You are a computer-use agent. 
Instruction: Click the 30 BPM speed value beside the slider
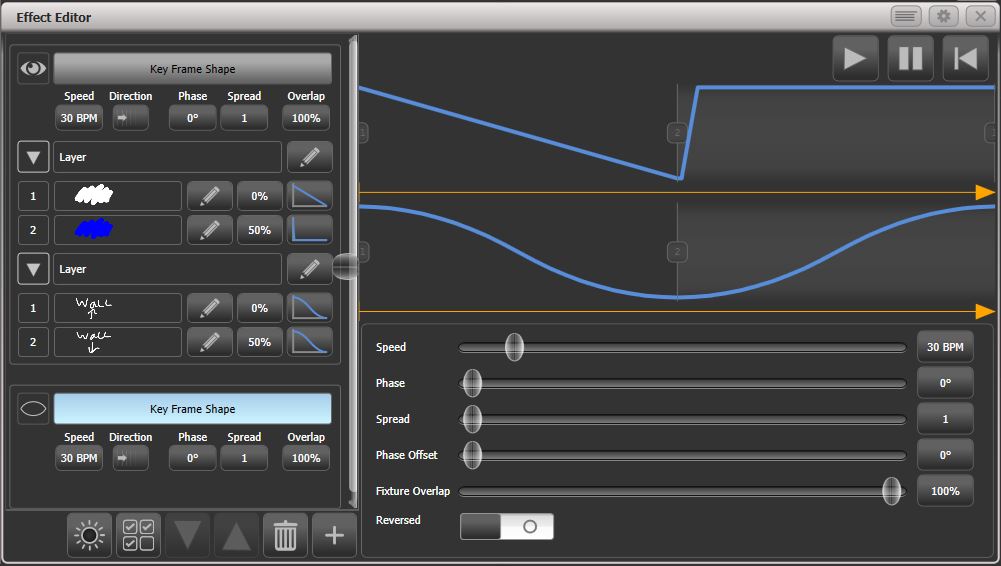click(x=945, y=347)
